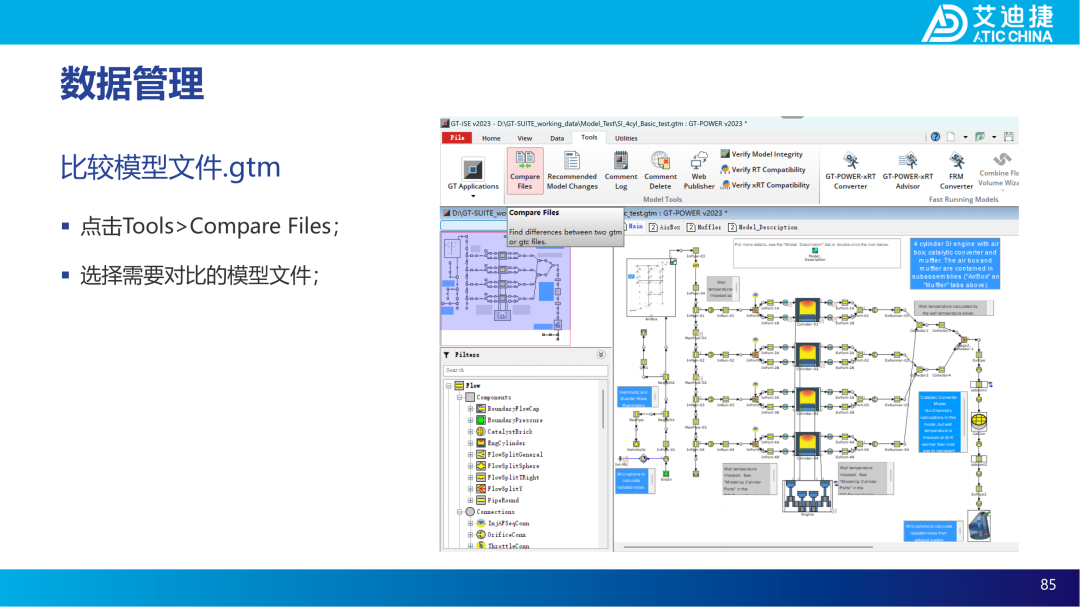The width and height of the screenshot is (1080, 607).
Task: Click the blue help question-mark icon
Action: (x=935, y=137)
